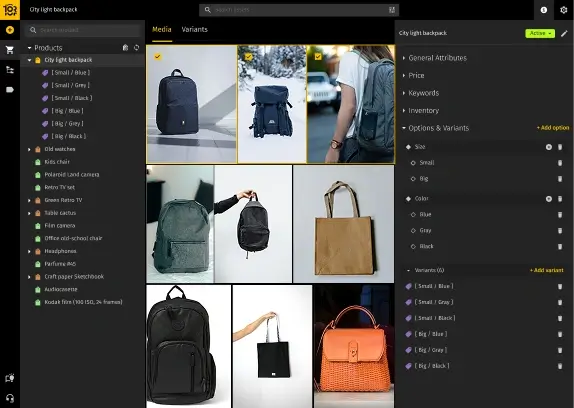
Task: Uncheck the snow backpack image checkbox
Action: (248, 56)
